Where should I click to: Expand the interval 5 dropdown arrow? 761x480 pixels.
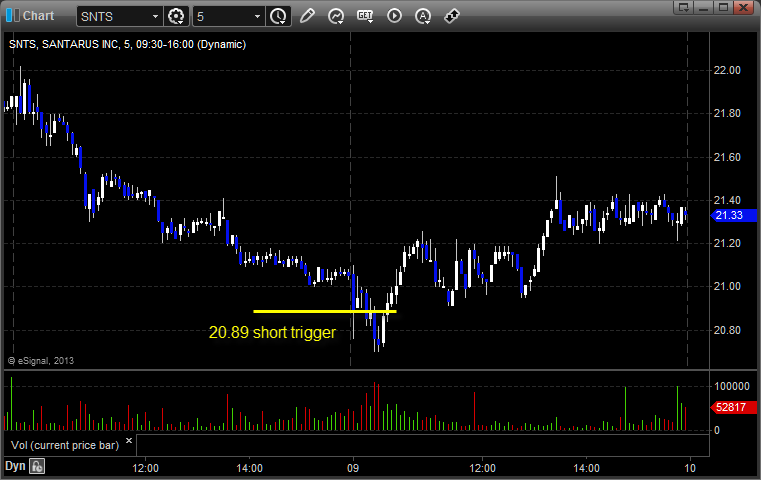click(258, 17)
